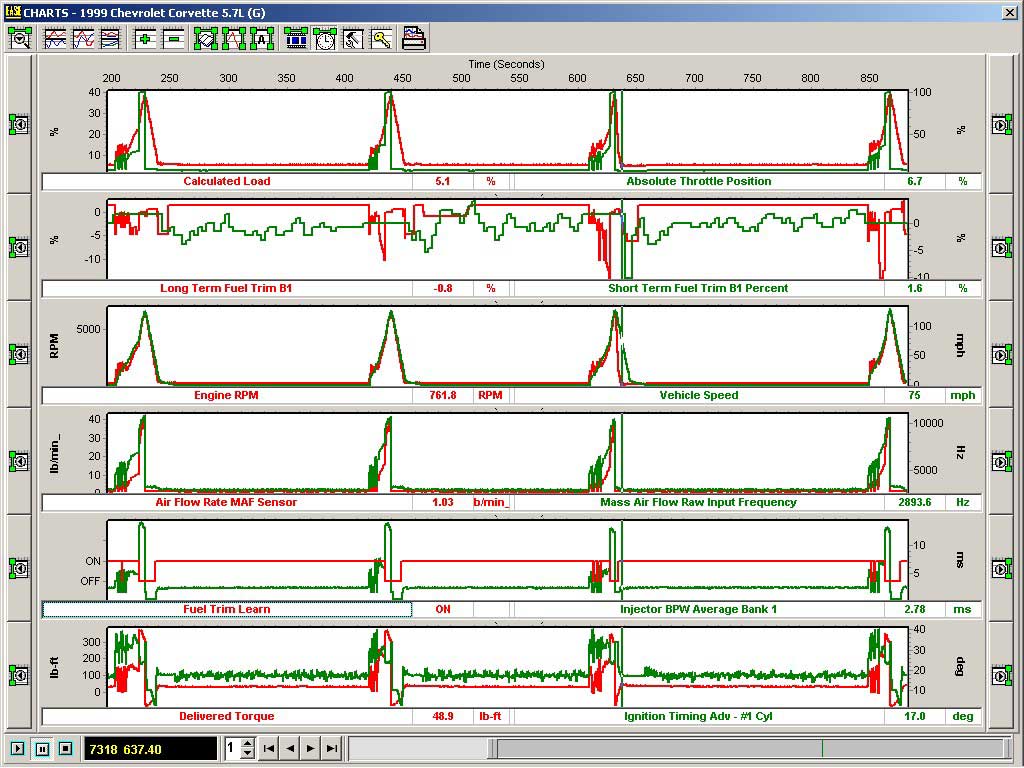Viewport: 1024px width, 768px height.
Task: Click the selector icon for the Ignition Timing Adv trace
Action: [1002, 675]
